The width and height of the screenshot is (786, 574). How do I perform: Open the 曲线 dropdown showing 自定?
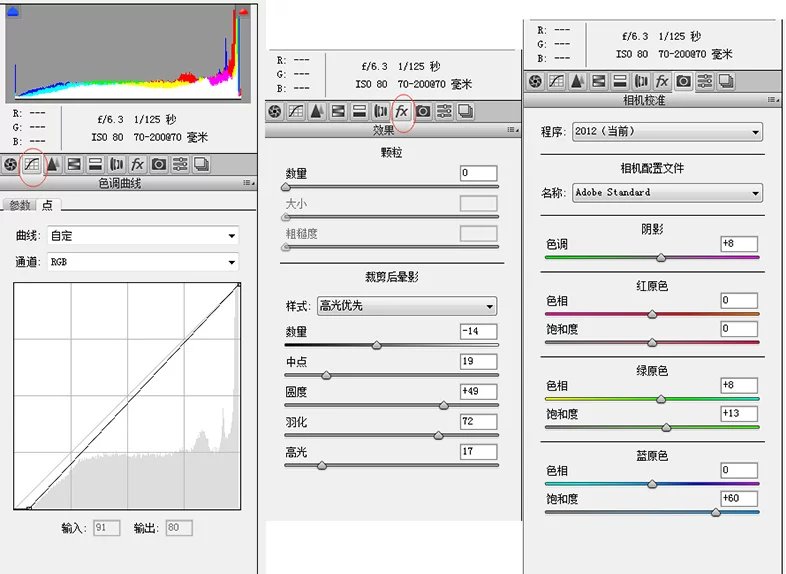click(x=143, y=236)
